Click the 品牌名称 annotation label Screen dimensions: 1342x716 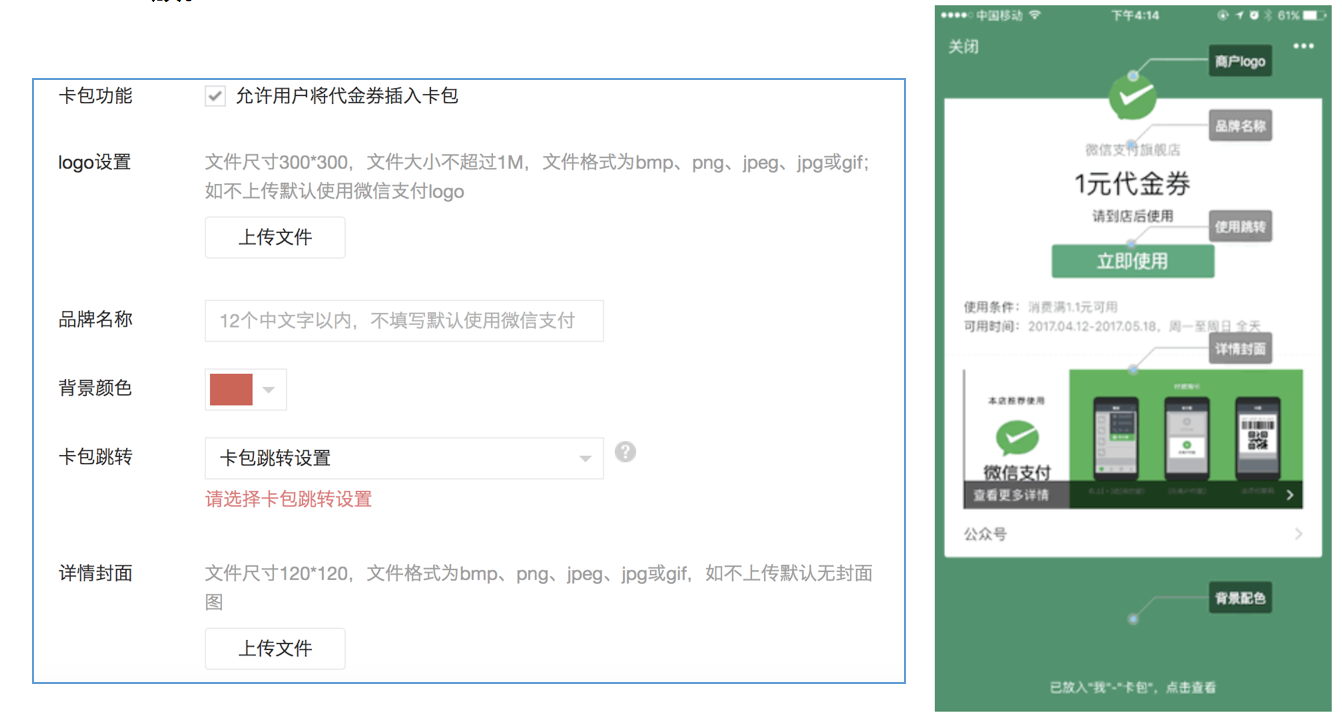pos(1240,127)
